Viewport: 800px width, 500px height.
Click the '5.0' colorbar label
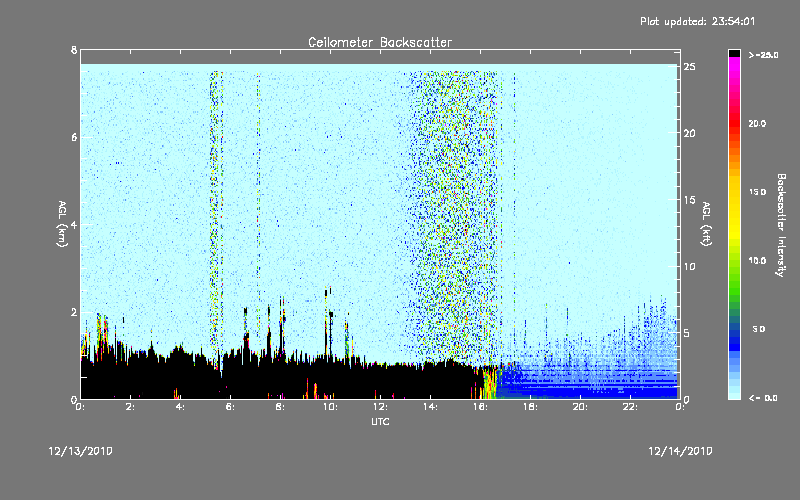tap(759, 329)
